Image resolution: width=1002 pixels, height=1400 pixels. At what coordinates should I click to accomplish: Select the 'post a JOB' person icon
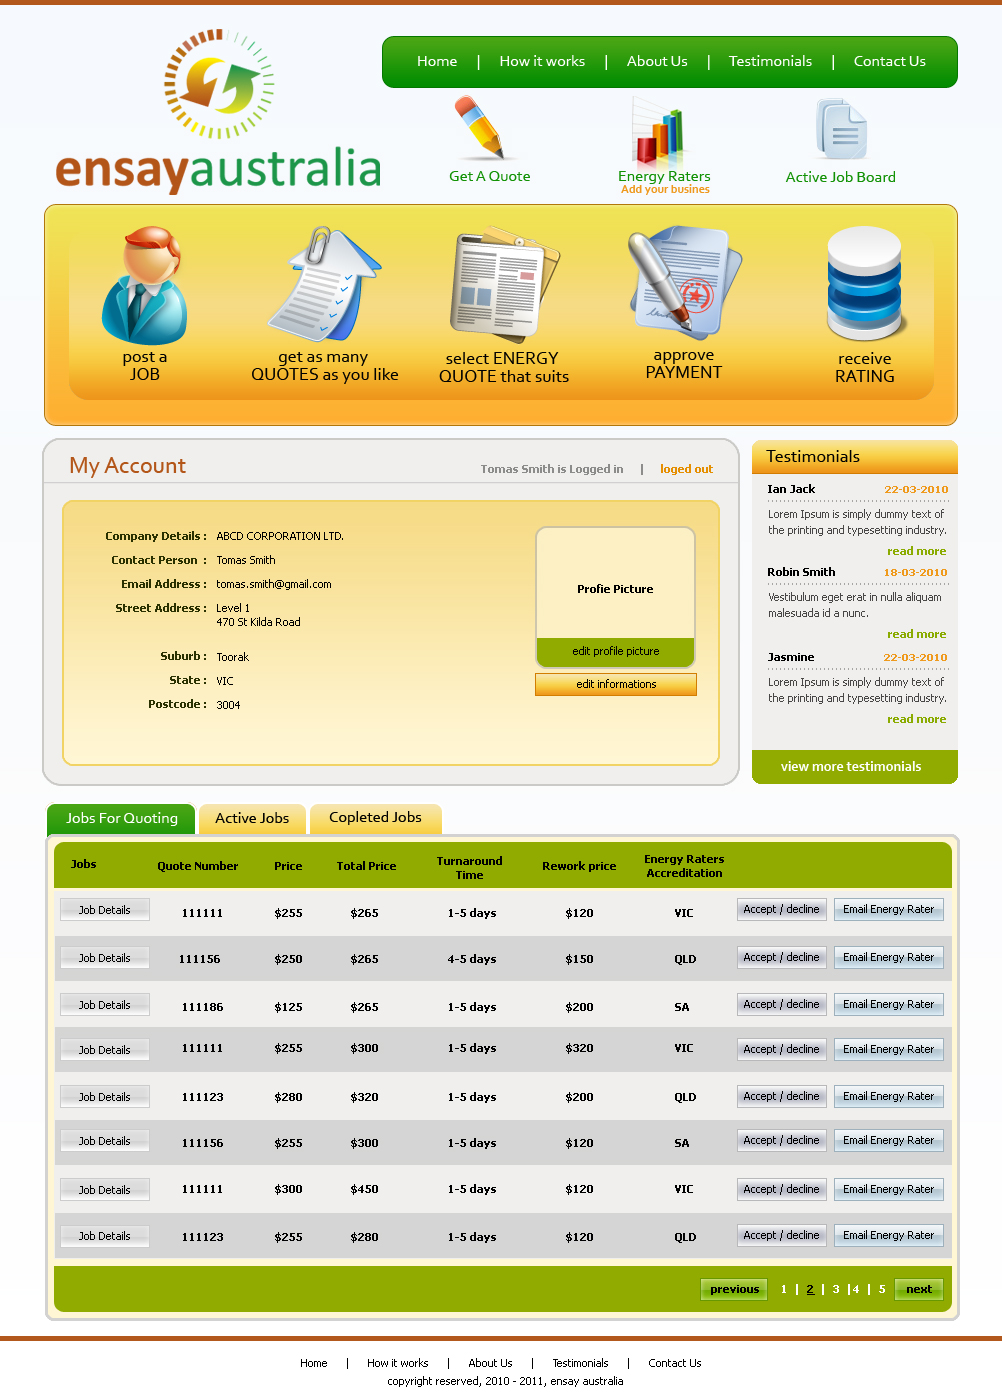tap(145, 285)
